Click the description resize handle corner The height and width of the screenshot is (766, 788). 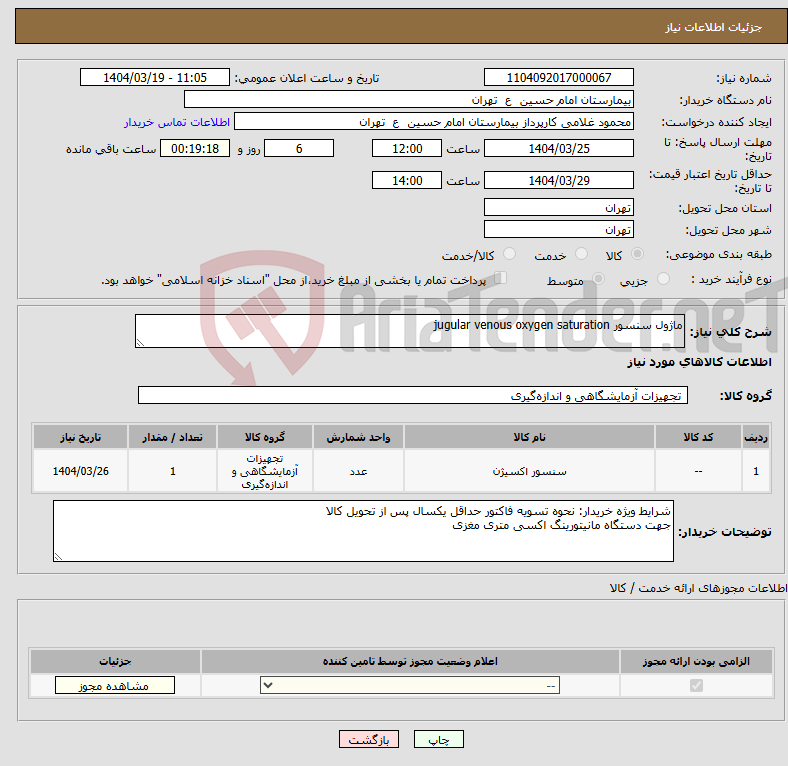[x=140, y=342]
